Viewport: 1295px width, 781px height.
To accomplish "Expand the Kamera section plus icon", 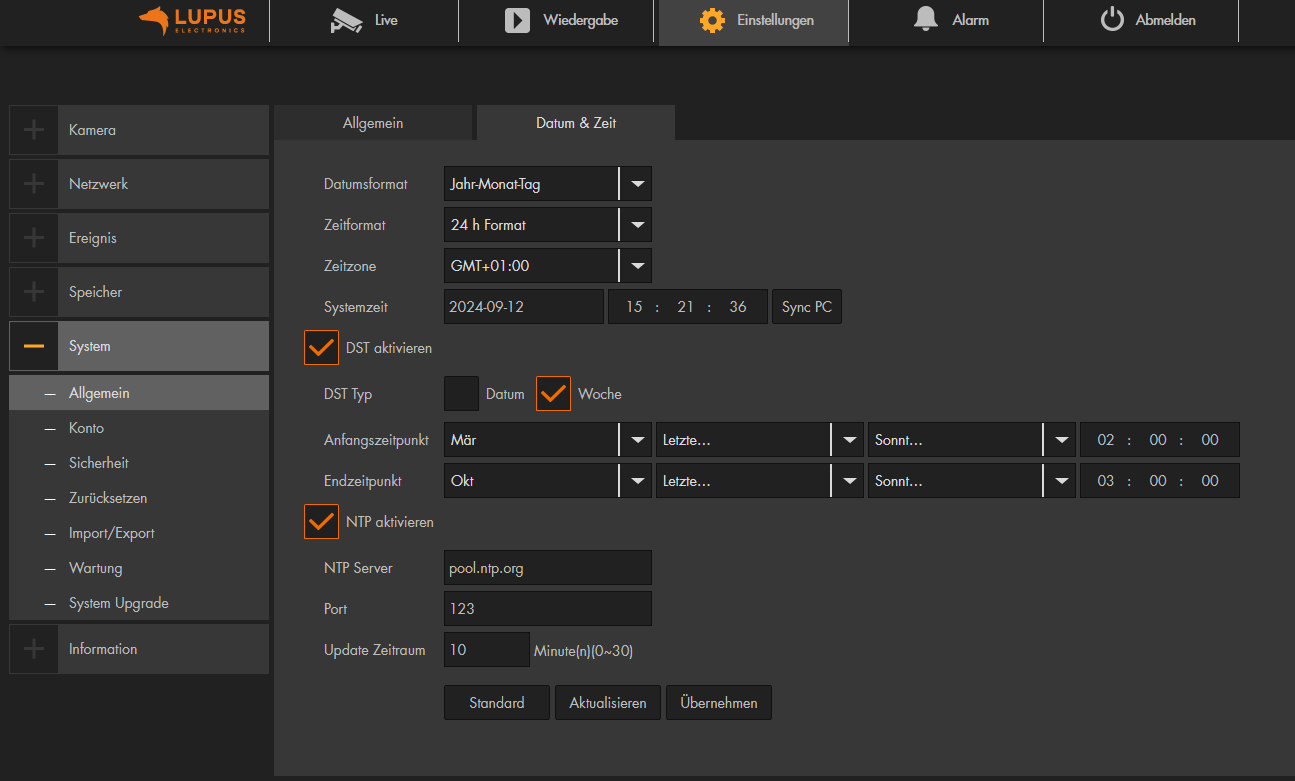I will tap(34, 130).
